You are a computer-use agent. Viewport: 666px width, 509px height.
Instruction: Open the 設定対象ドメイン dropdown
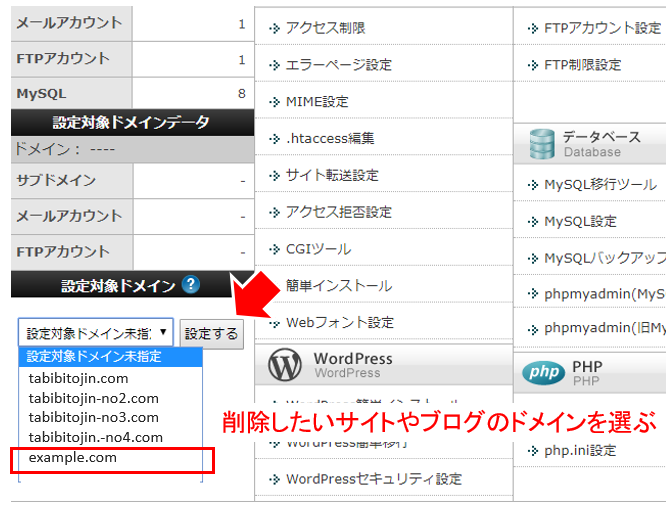(x=96, y=333)
